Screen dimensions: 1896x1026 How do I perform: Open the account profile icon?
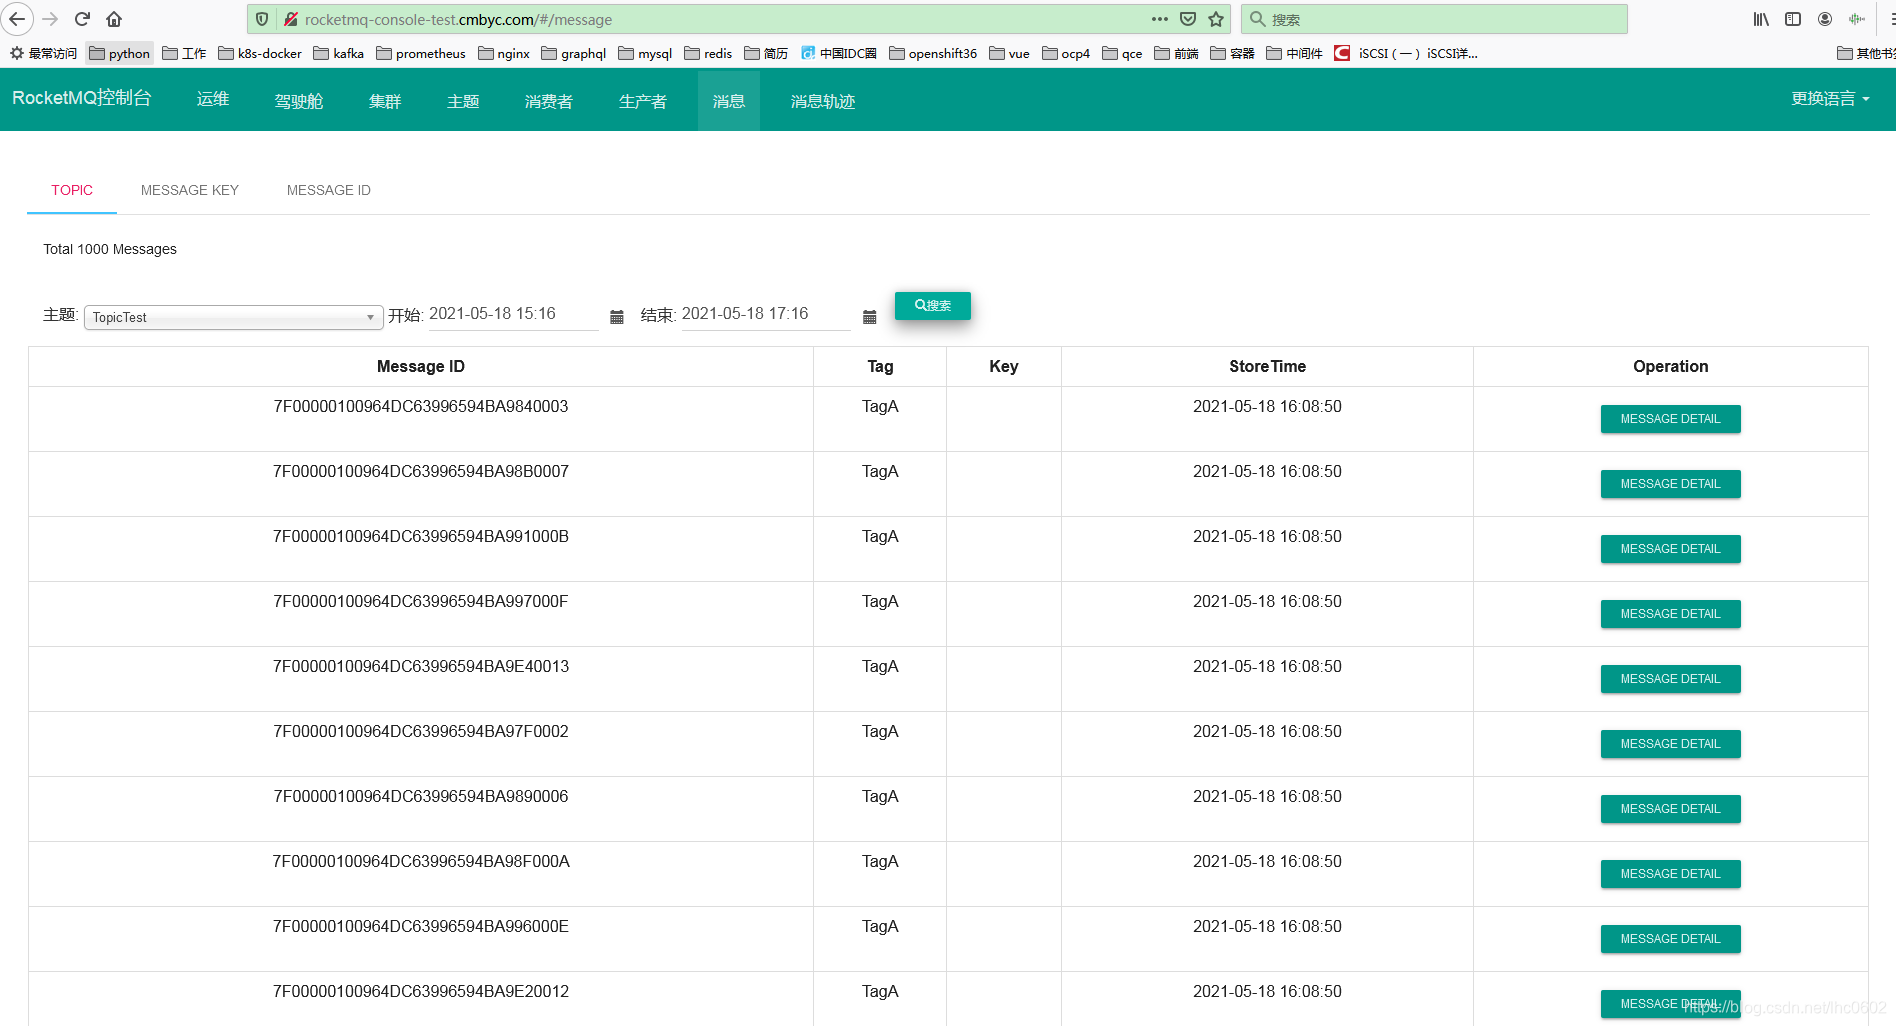click(x=1825, y=19)
